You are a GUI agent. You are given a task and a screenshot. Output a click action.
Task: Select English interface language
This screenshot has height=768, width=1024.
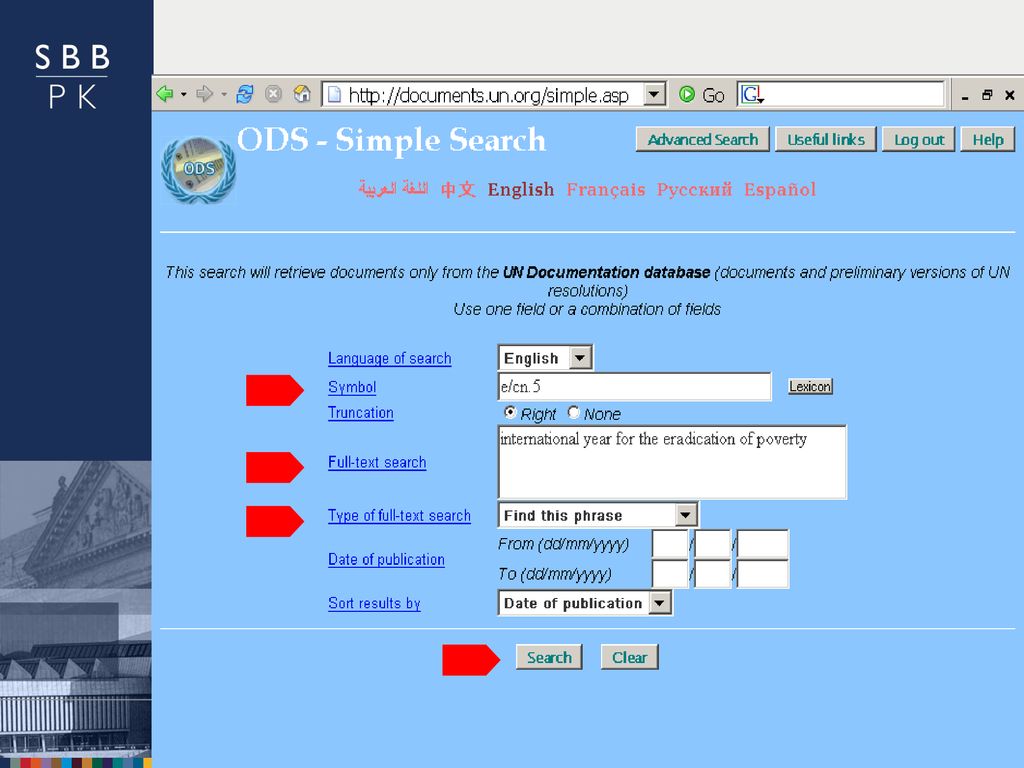click(x=520, y=189)
